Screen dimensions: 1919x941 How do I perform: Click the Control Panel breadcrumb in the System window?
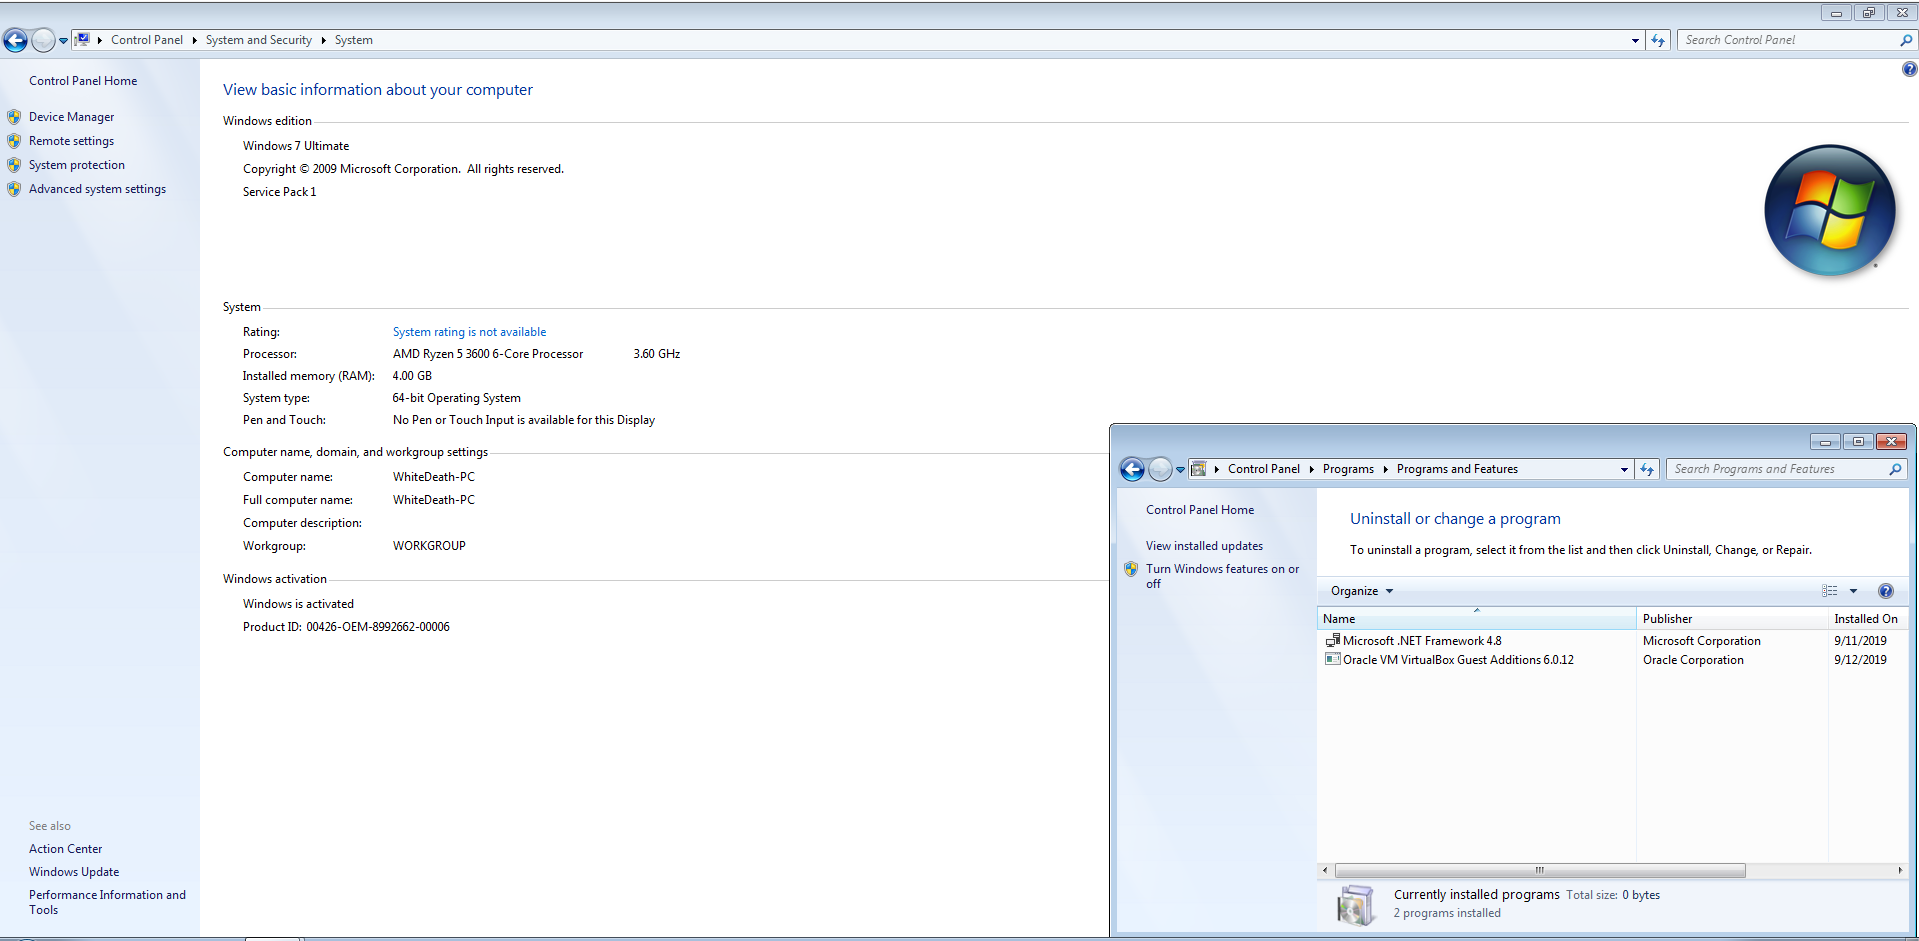click(147, 40)
